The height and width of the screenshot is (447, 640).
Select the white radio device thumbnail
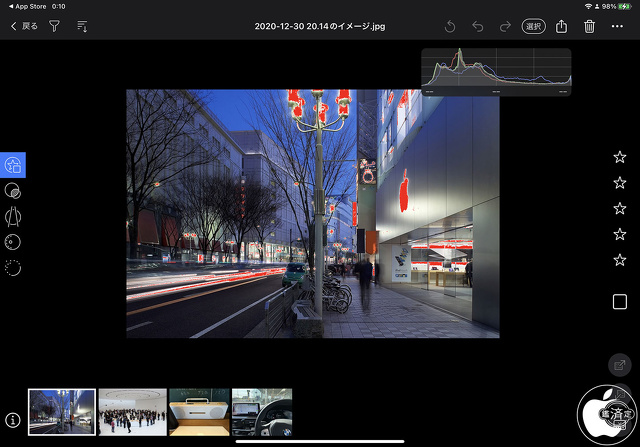coord(199,412)
